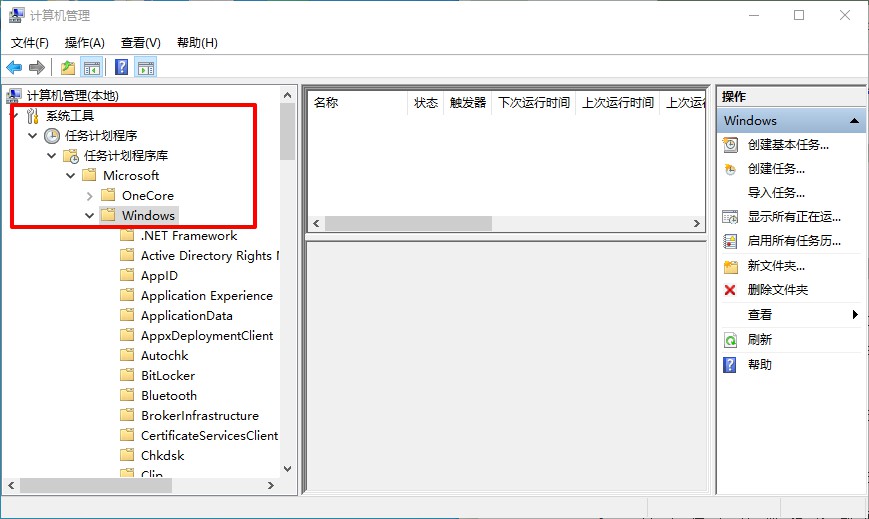Toggle the show/hide console tree icon
Viewport: 869px width, 519px height.
(x=92, y=67)
